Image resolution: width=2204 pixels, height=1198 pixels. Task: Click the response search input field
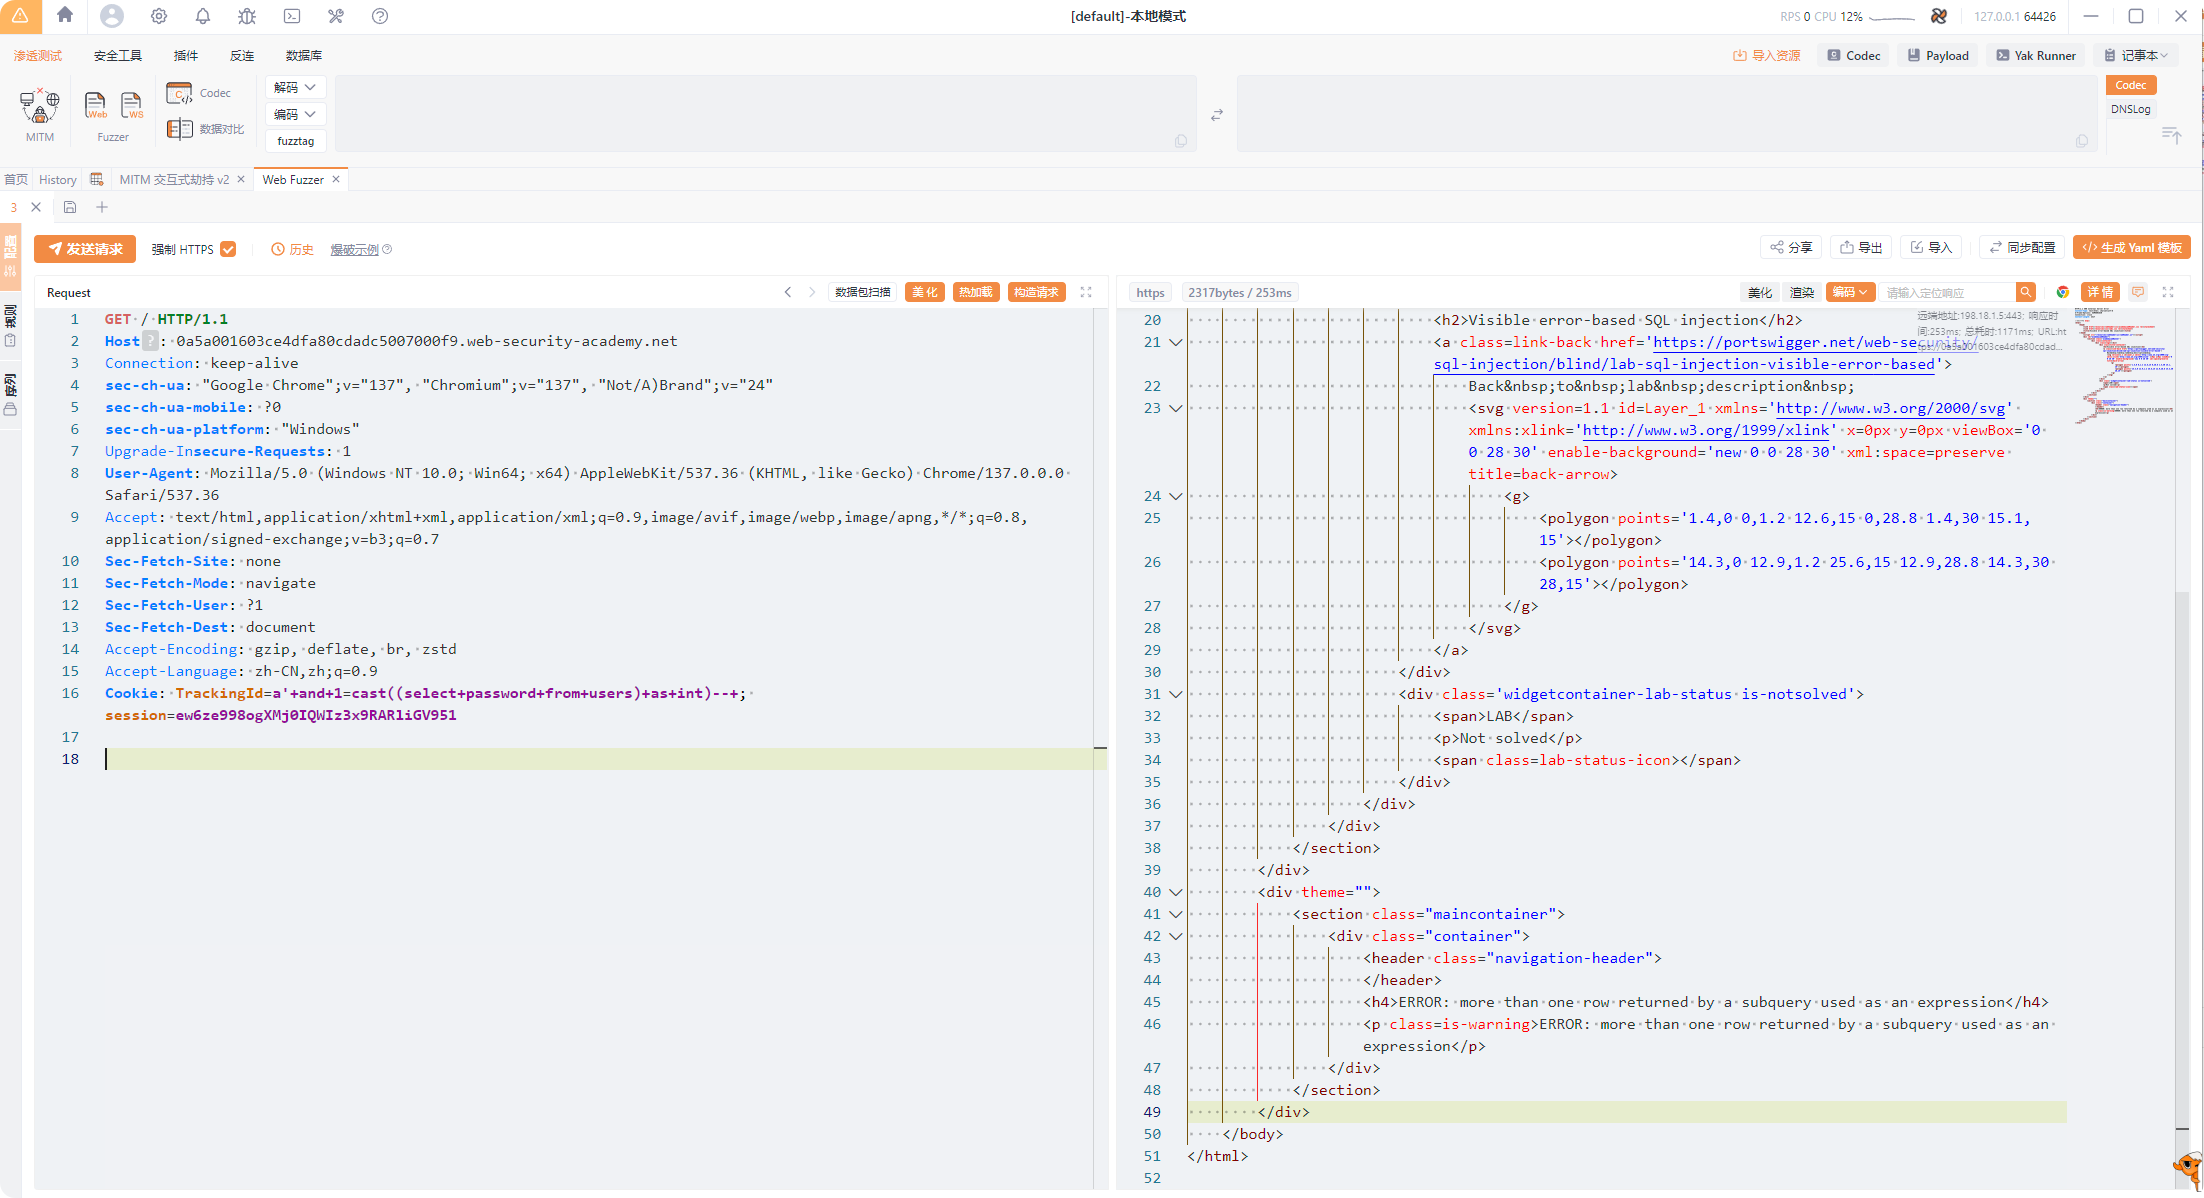[x=1945, y=292]
